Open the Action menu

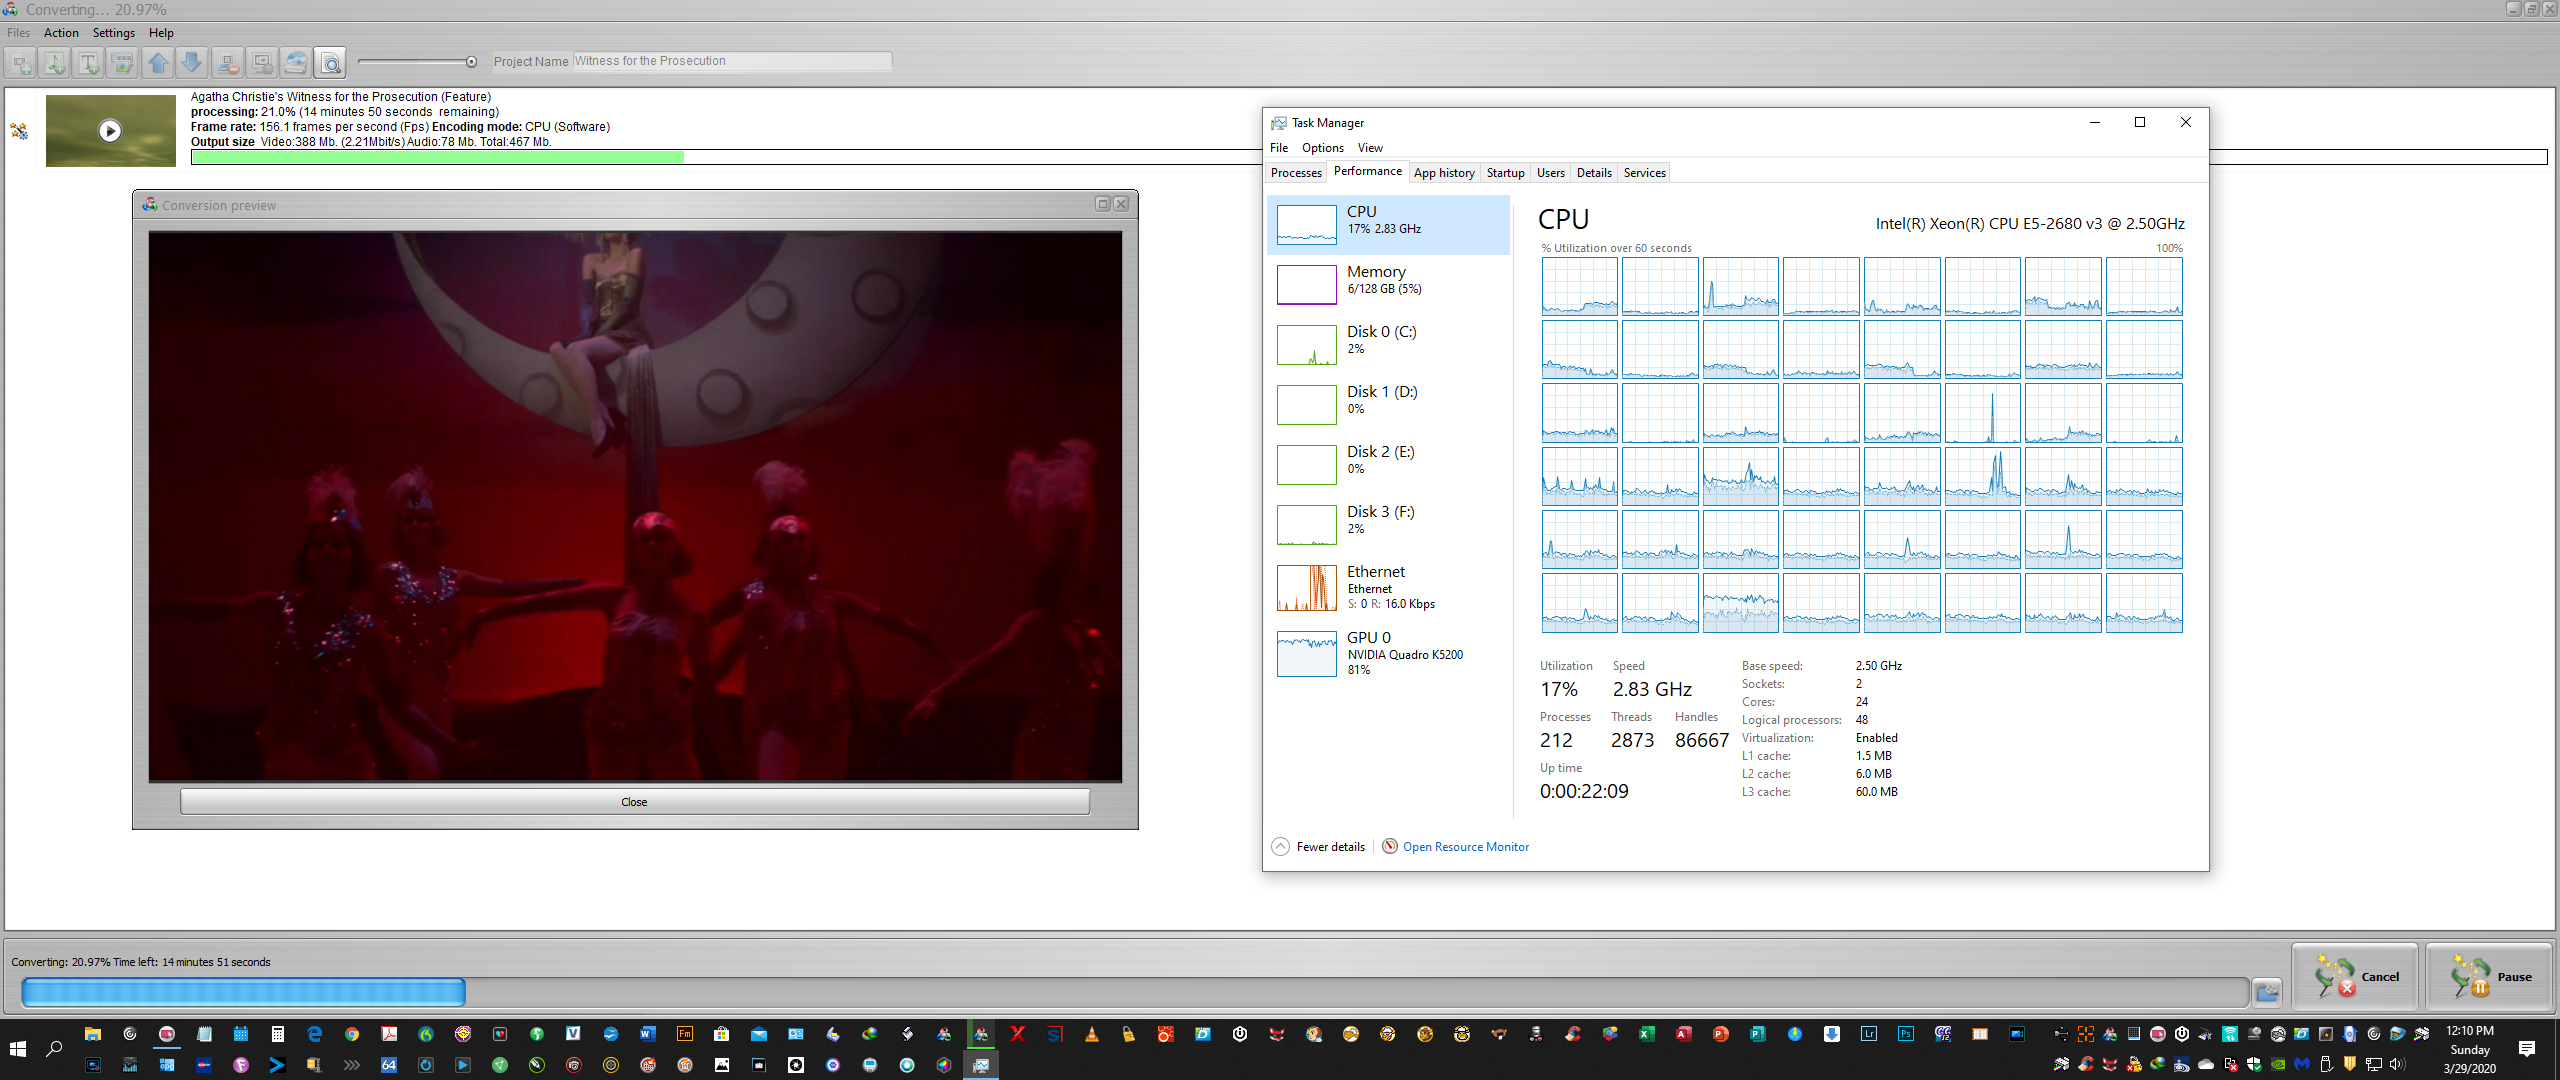pyautogui.click(x=61, y=33)
